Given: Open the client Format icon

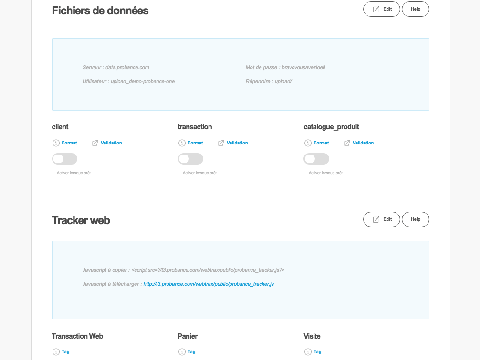Looking at the screenshot, I should click(56, 143).
